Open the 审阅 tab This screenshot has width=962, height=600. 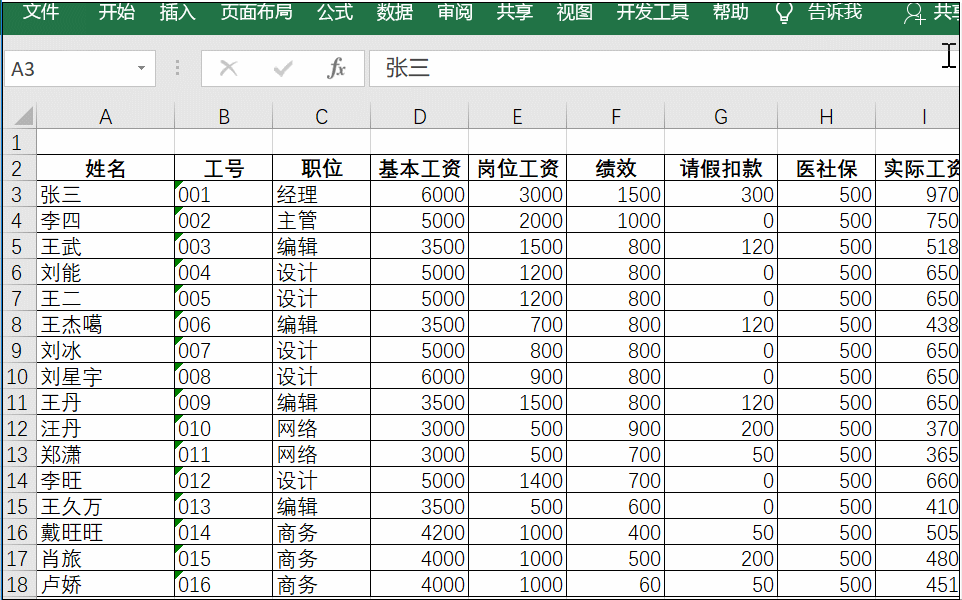click(x=454, y=13)
